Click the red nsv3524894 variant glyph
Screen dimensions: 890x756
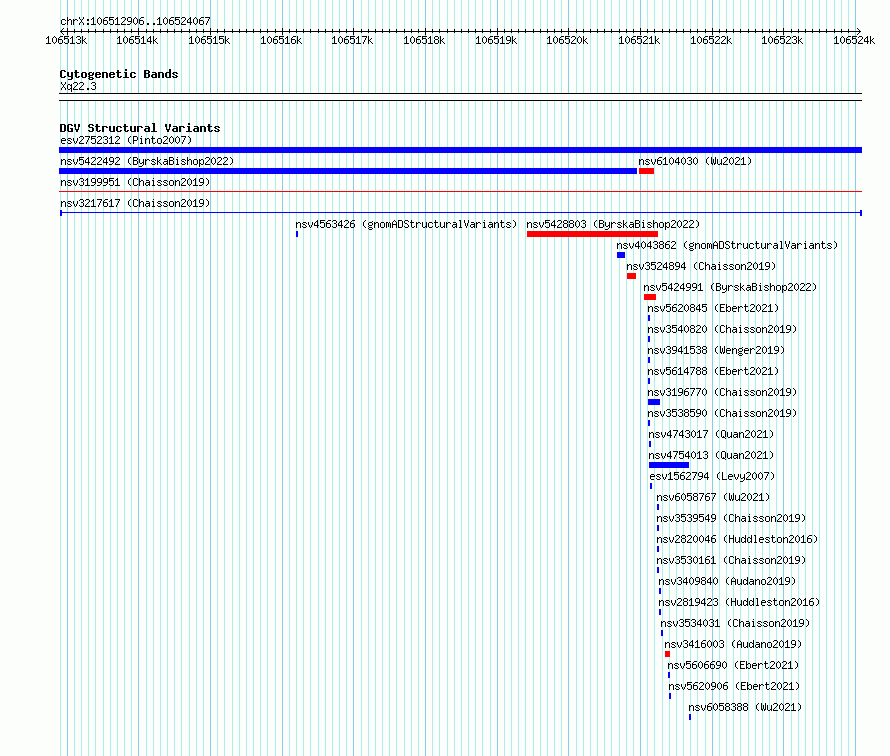coord(631,276)
